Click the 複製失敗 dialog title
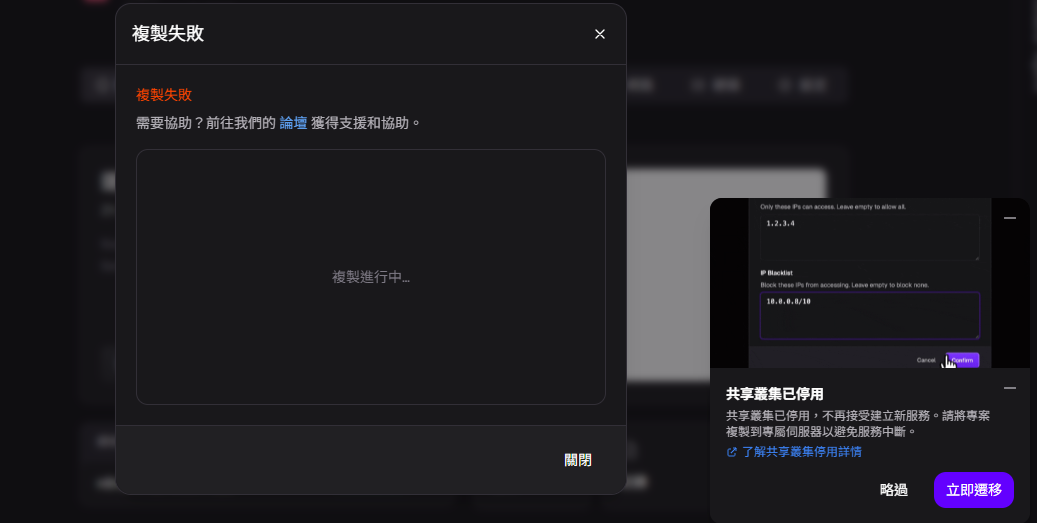The height and width of the screenshot is (523, 1037). (x=168, y=34)
